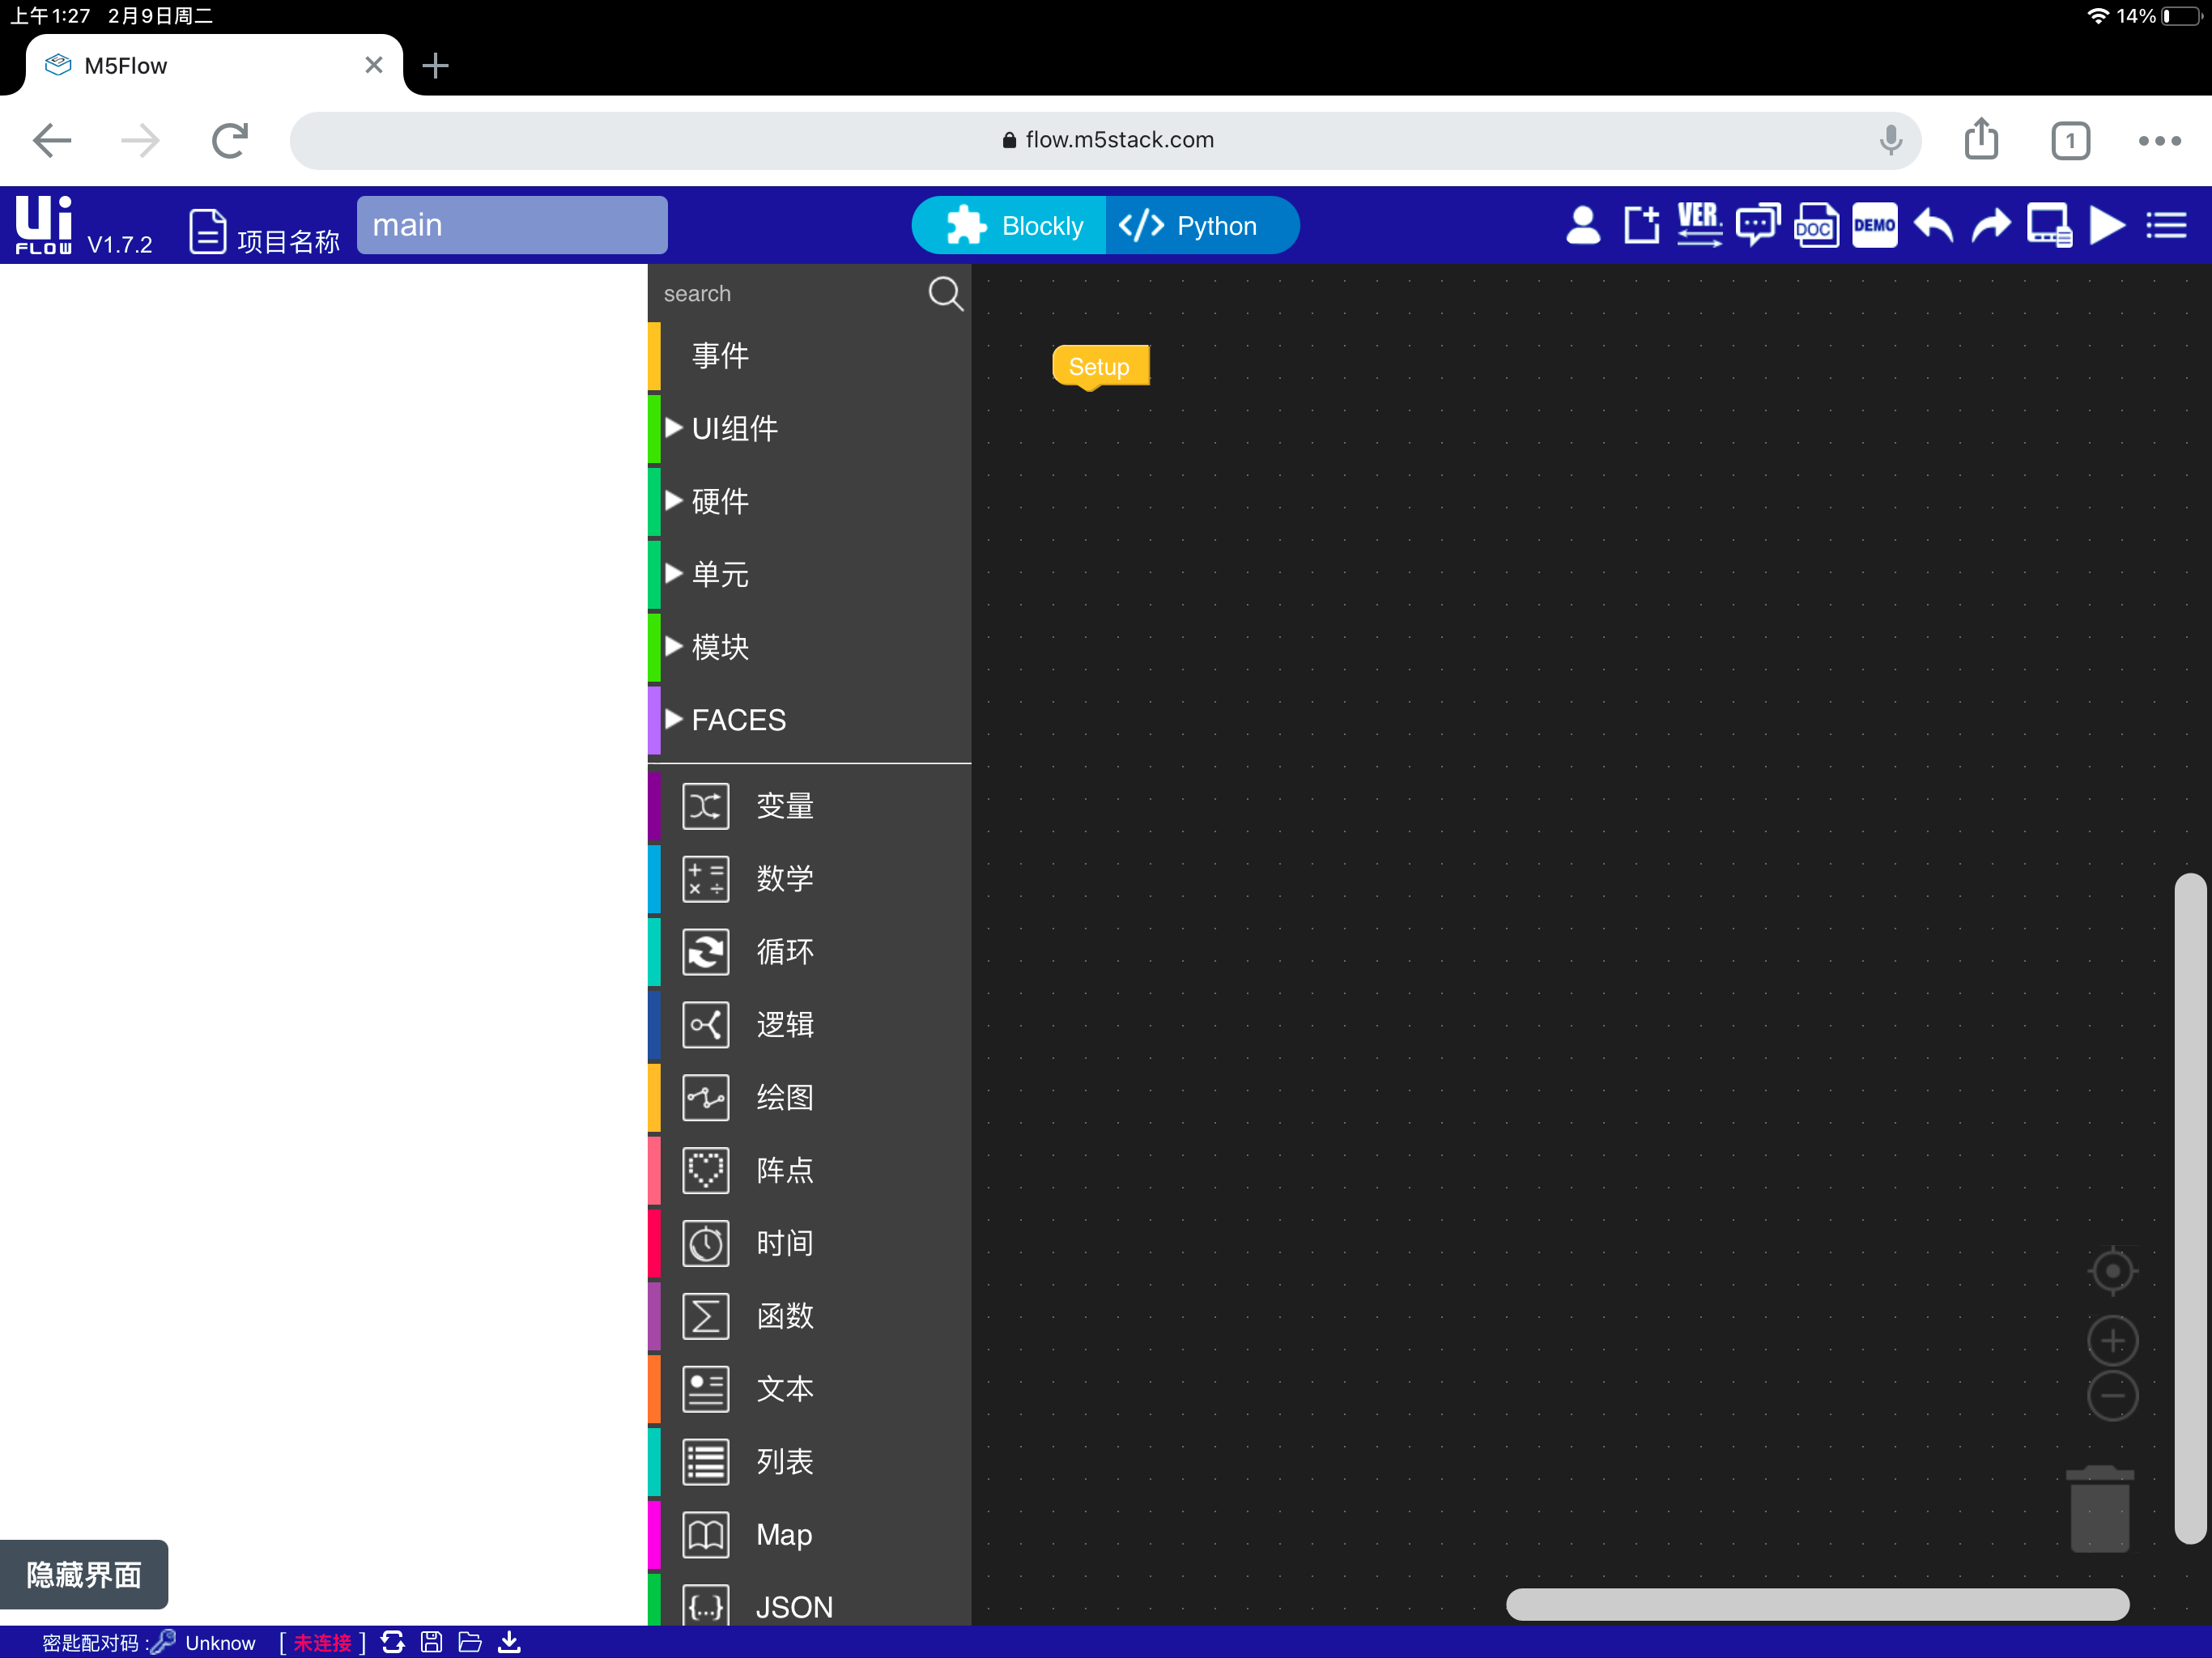Open the 变量 block category
Screen dimensions: 2212x1658
pos(809,806)
